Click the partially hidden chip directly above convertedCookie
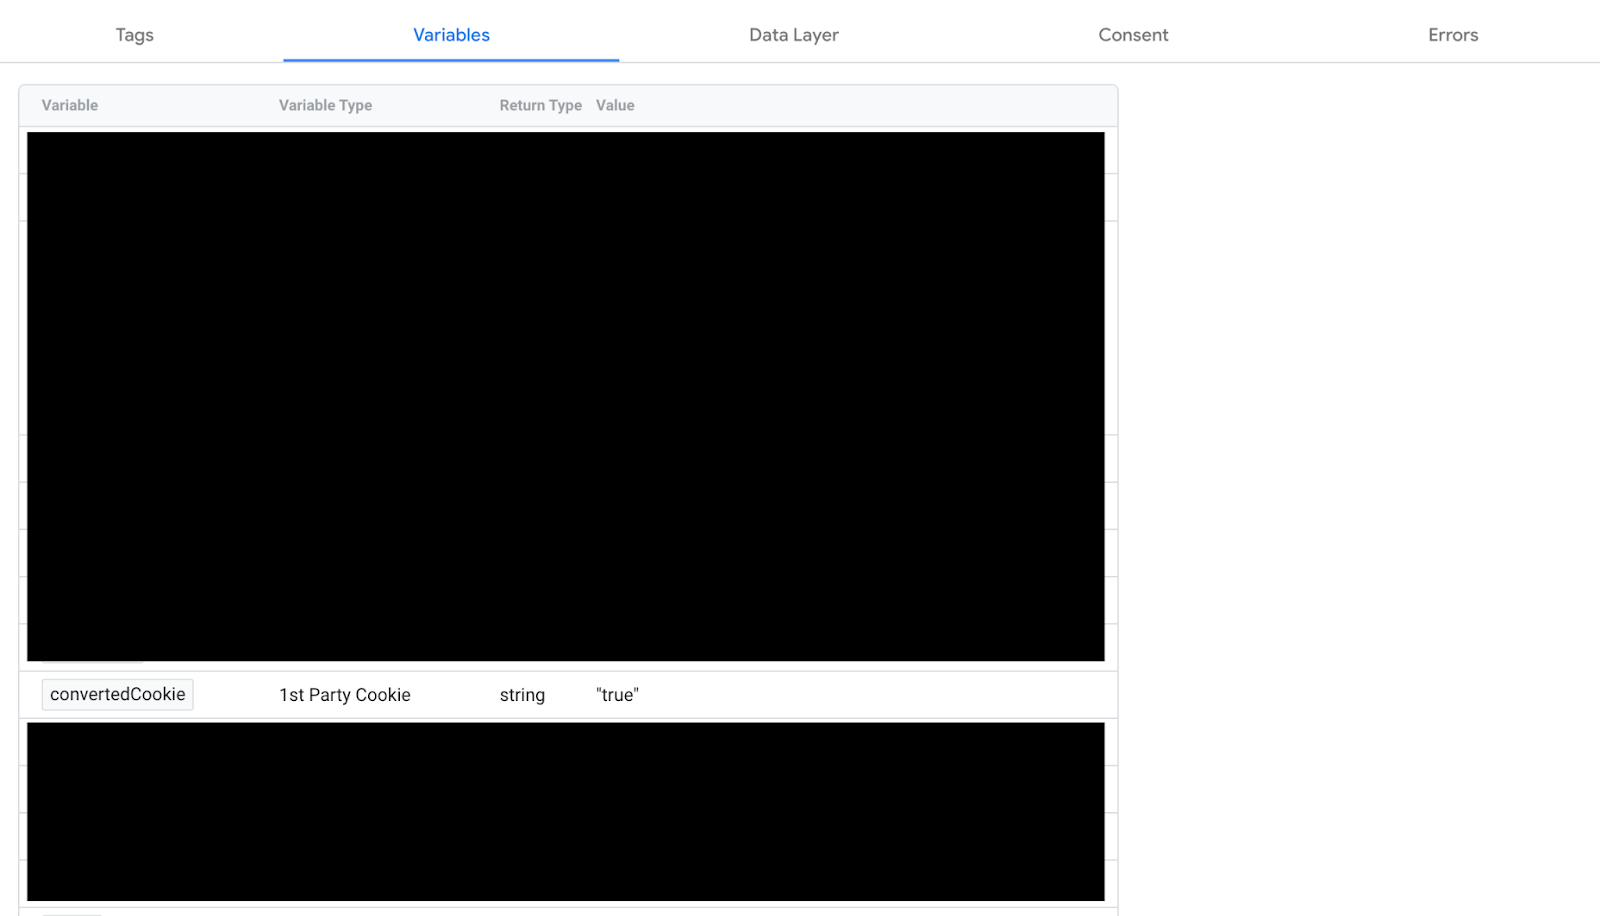The height and width of the screenshot is (916, 1600). tap(92, 663)
